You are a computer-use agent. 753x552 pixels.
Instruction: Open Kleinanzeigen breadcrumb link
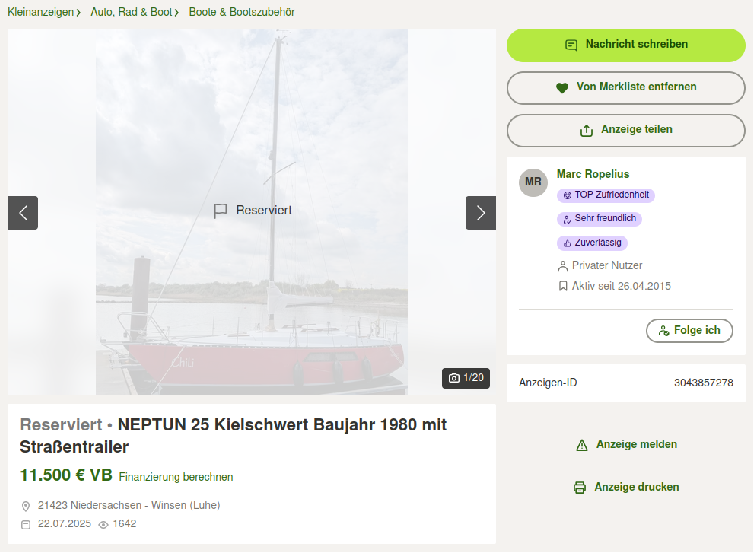[x=41, y=12]
